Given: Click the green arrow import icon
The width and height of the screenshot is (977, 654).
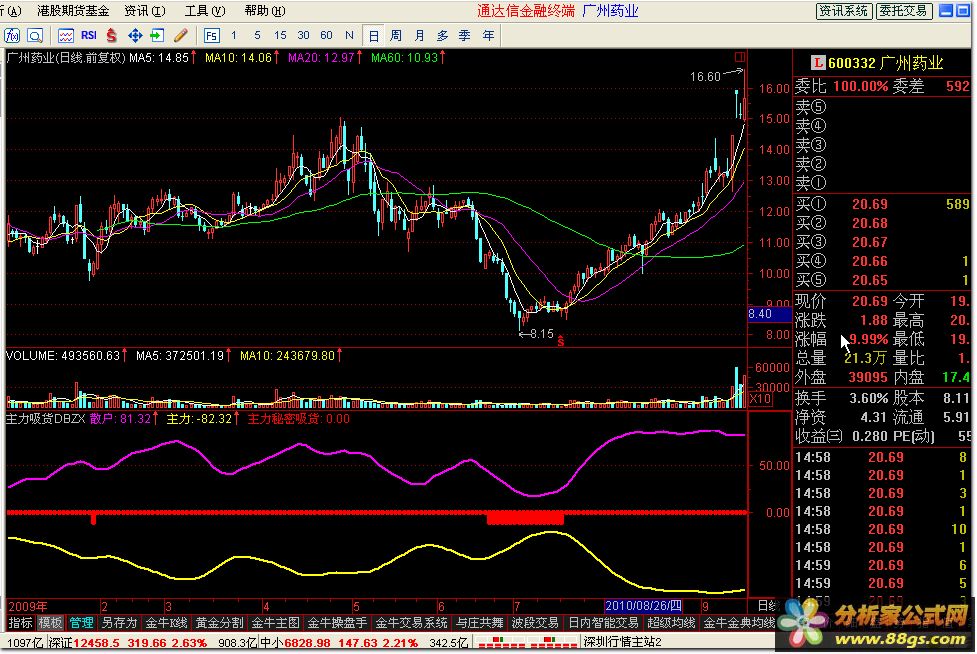Looking at the screenshot, I should click(157, 36).
